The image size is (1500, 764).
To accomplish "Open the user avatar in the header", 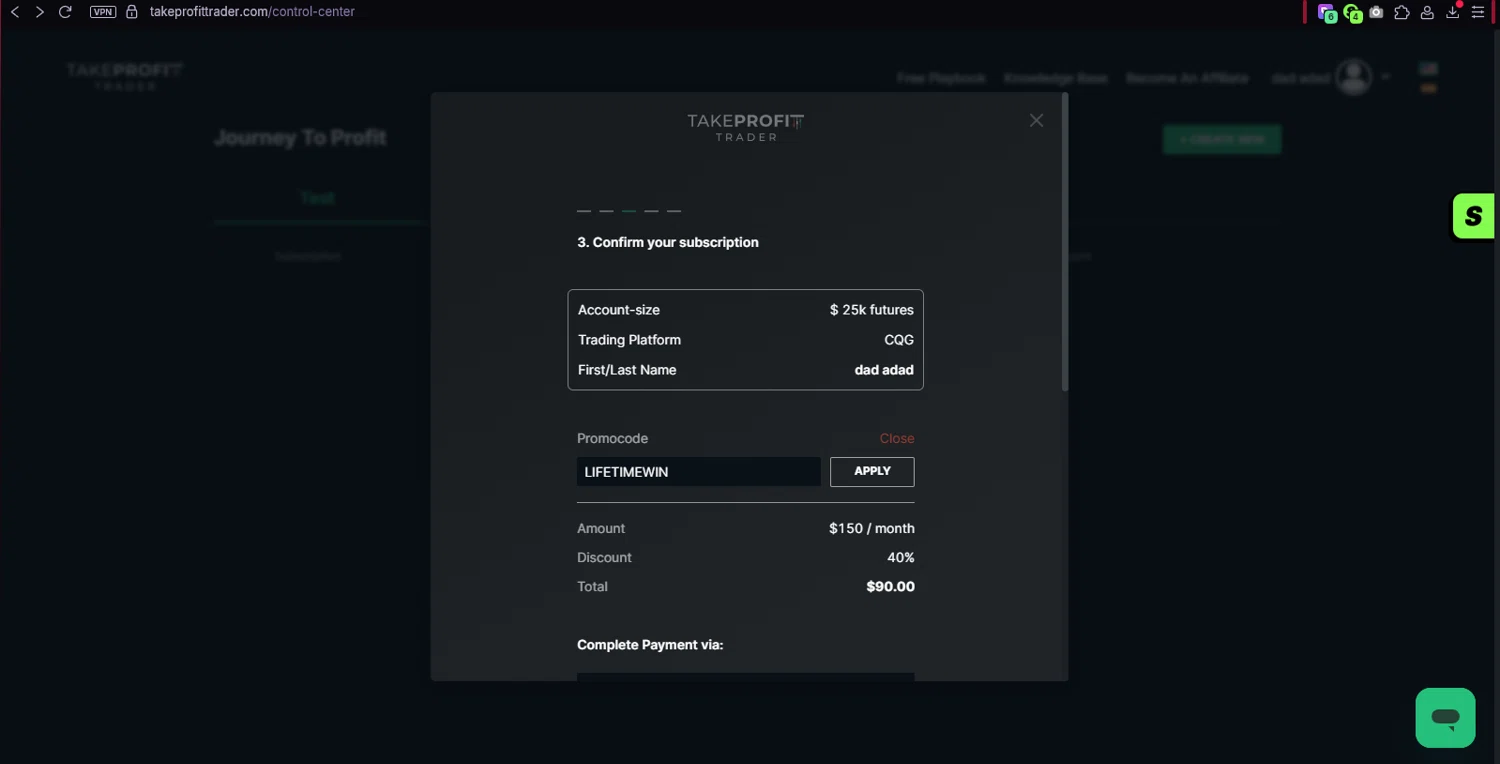I will (1354, 77).
